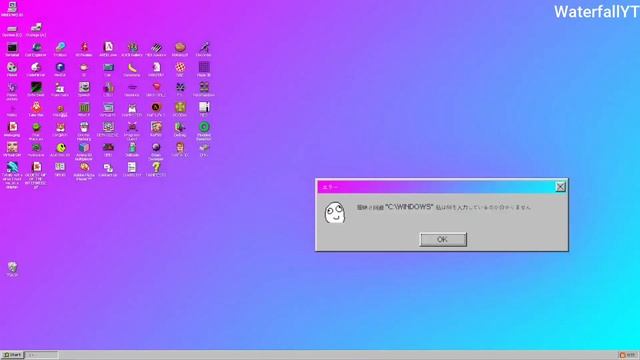
Task: Open the blue dolphin not-a-virus icon
Action: tap(12, 167)
